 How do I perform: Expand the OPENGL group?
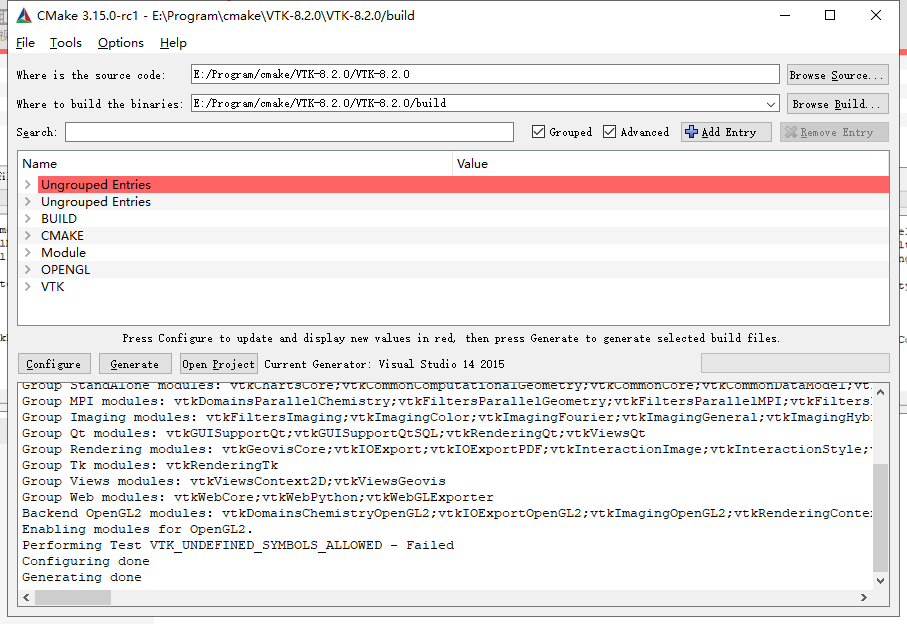27,269
